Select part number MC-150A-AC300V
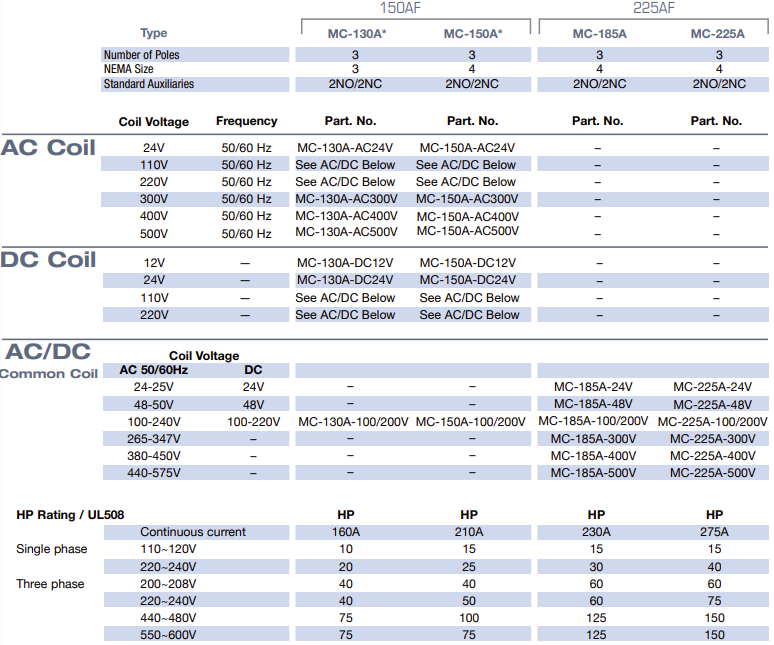This screenshot has height=645, width=774. pyautogui.click(x=467, y=199)
